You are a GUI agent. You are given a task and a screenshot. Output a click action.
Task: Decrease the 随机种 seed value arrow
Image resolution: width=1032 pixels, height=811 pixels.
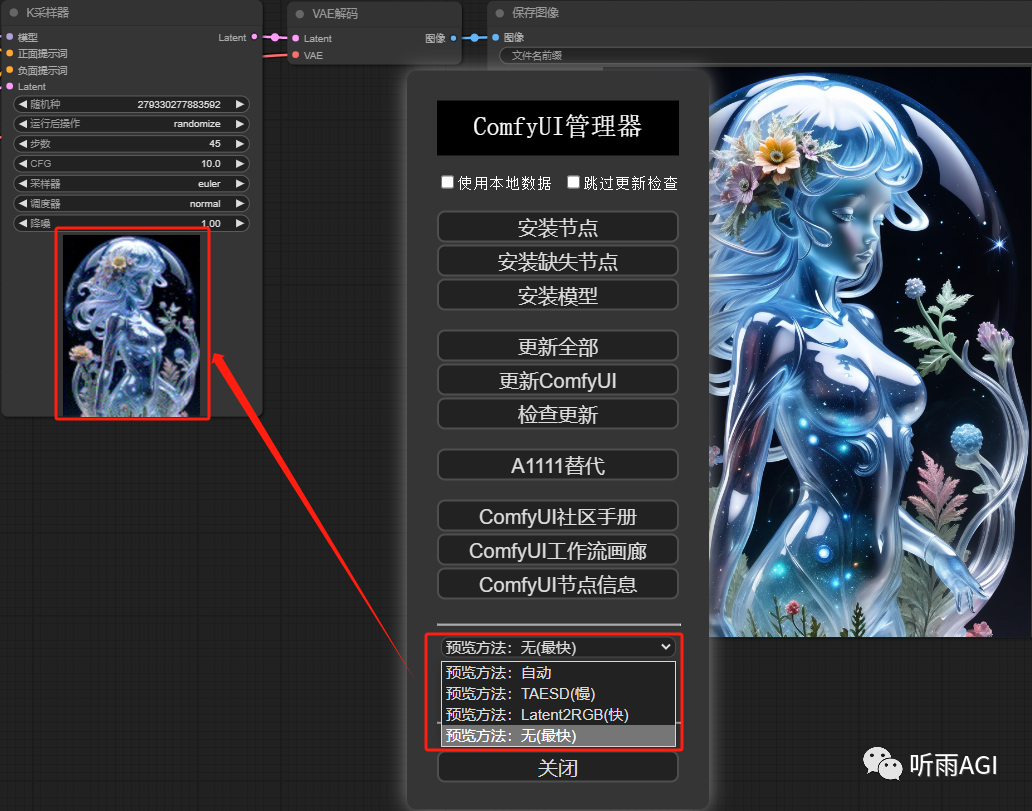(x=23, y=104)
